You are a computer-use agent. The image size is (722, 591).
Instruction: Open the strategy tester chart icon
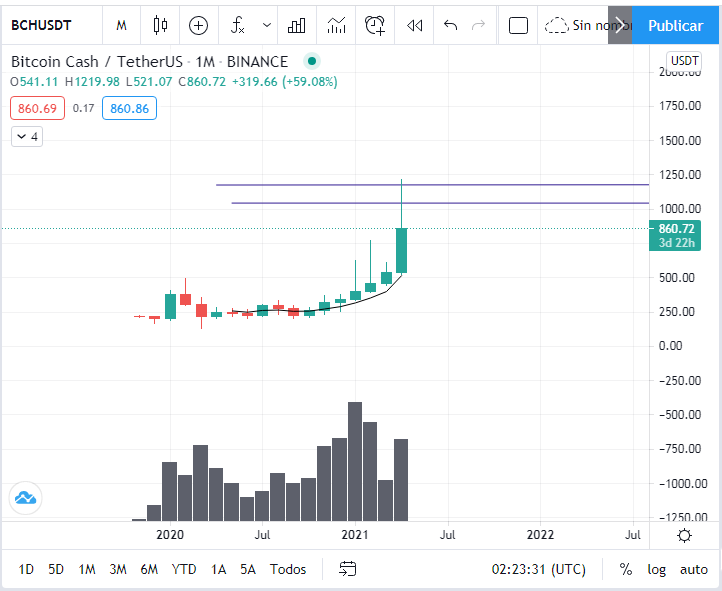(x=336, y=25)
